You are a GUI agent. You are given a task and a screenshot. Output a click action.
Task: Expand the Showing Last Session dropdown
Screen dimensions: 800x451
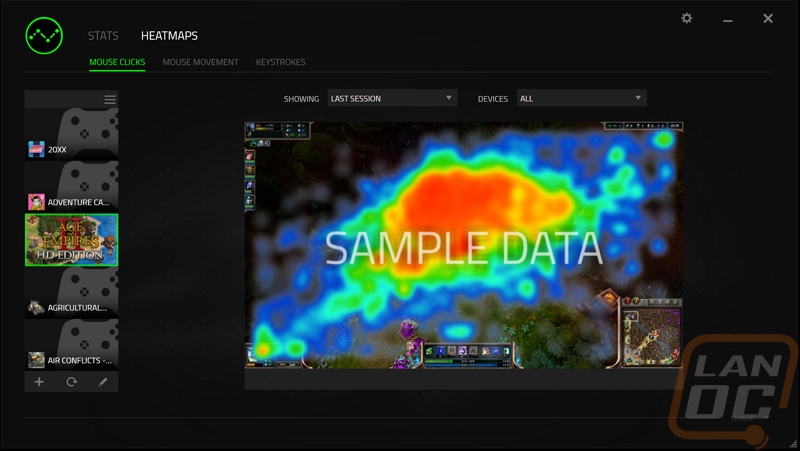(x=391, y=98)
